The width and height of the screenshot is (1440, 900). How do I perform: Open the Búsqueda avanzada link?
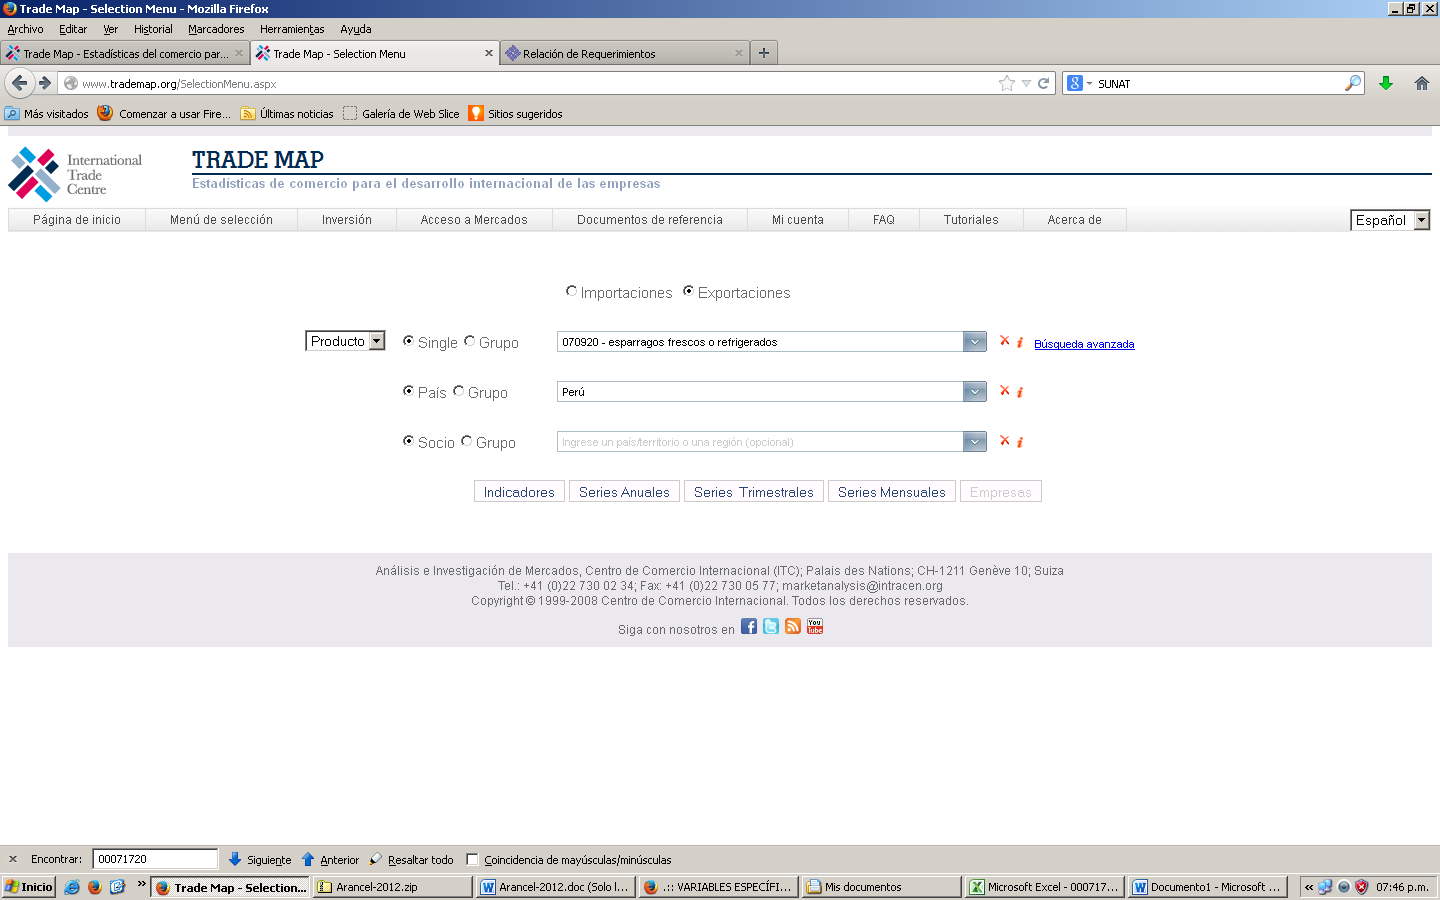click(x=1084, y=344)
